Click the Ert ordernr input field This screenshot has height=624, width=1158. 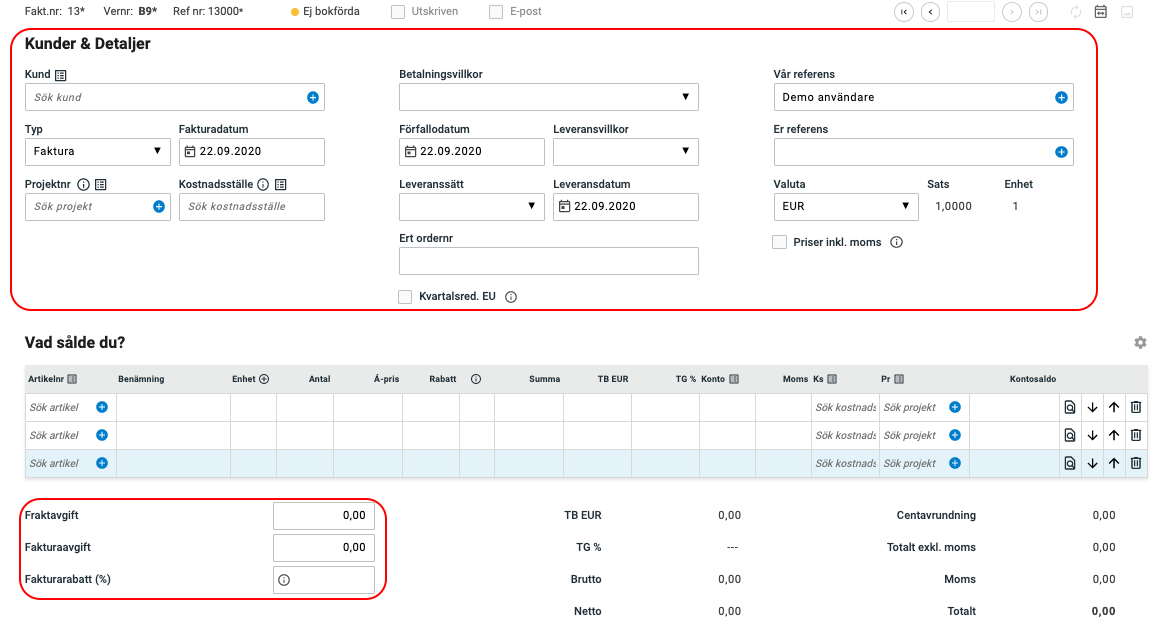click(x=549, y=261)
